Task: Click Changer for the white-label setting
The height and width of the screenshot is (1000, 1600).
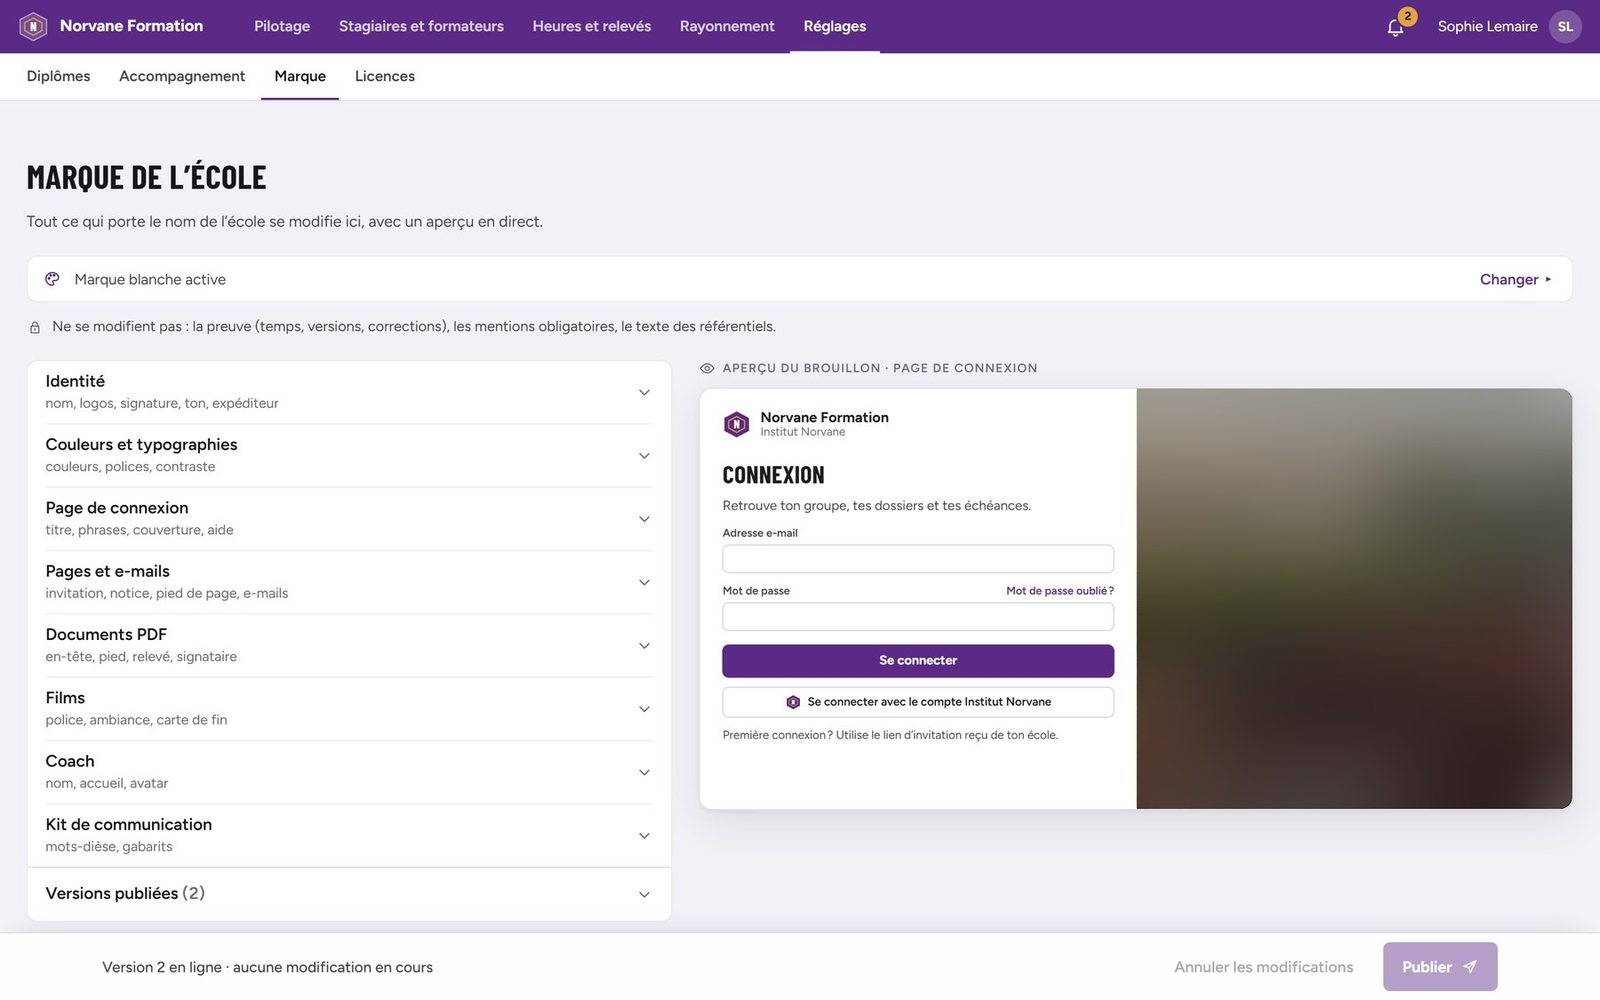Action: point(1516,279)
